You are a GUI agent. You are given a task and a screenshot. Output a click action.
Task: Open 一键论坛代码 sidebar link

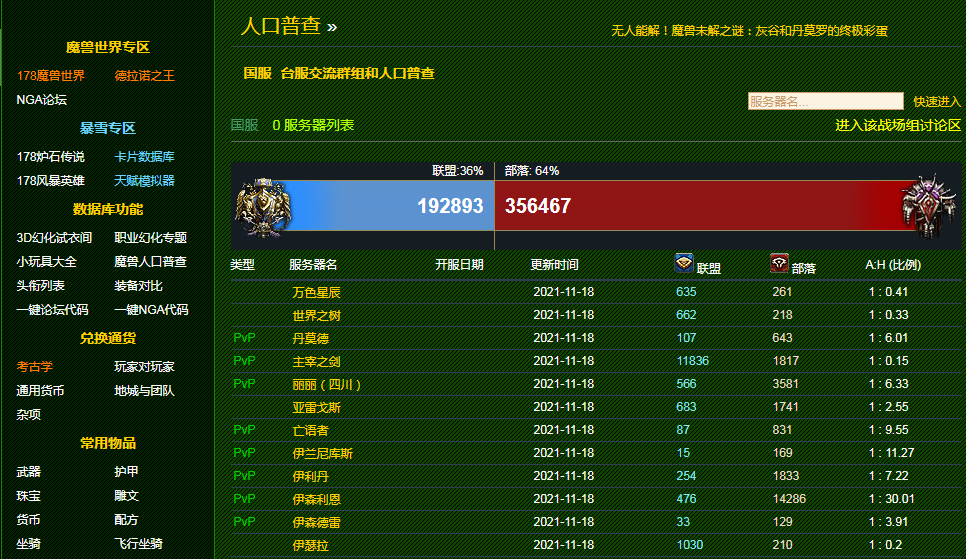[x=52, y=309]
